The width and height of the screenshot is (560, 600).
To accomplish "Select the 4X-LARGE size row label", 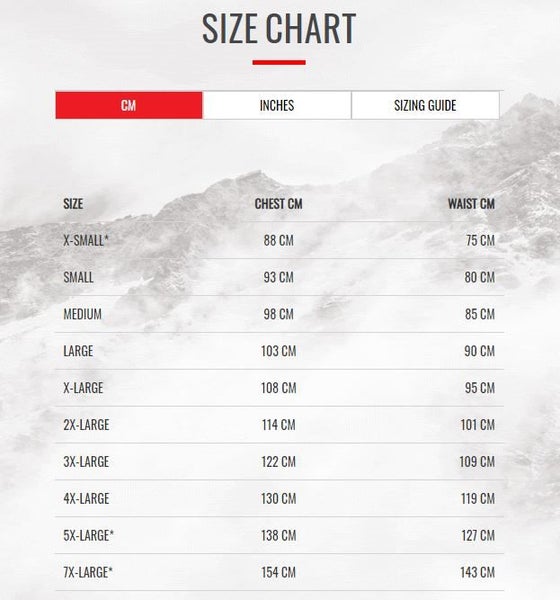I will tap(86, 498).
